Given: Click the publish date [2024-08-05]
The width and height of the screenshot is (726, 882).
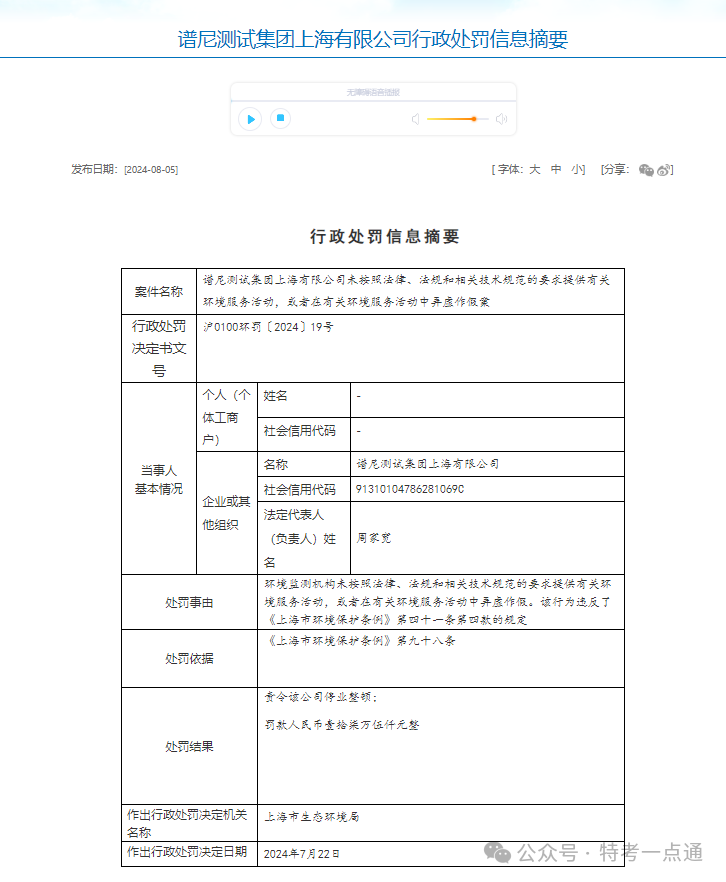Looking at the screenshot, I should [x=151, y=170].
